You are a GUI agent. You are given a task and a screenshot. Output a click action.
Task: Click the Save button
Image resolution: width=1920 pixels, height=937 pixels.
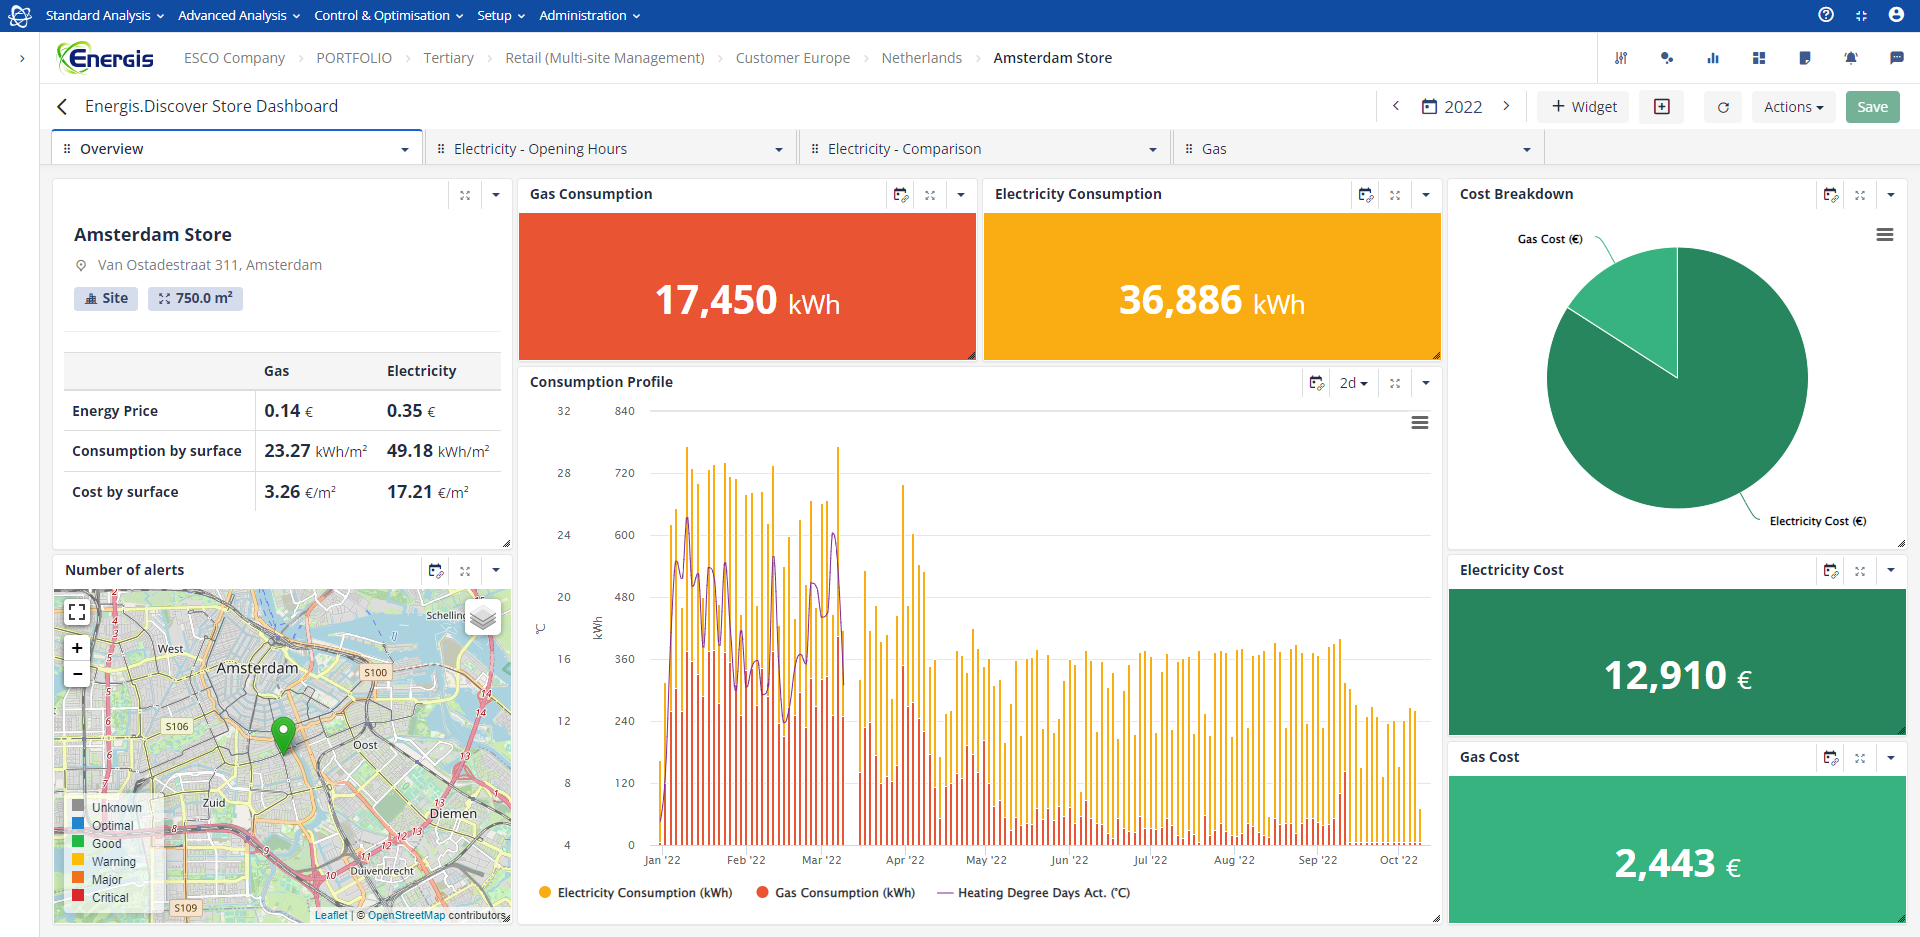[x=1872, y=107]
